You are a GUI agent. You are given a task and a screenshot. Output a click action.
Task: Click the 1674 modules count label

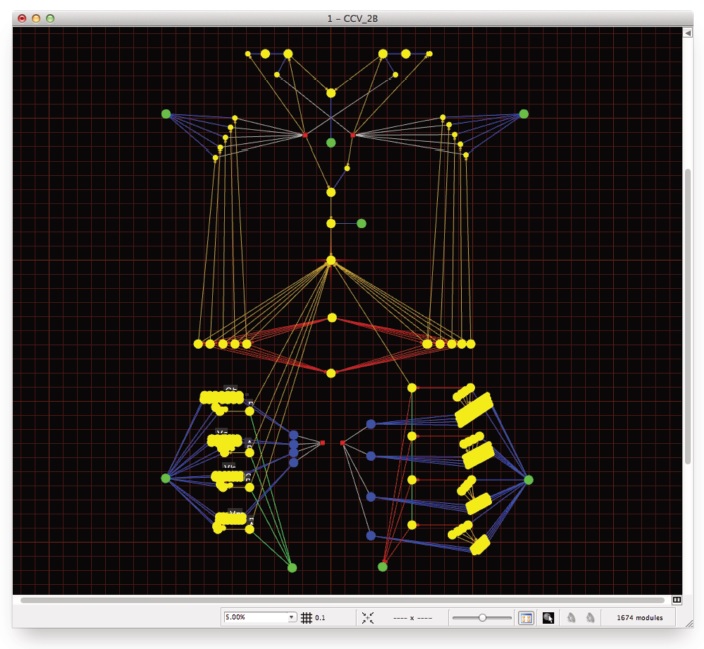click(640, 618)
